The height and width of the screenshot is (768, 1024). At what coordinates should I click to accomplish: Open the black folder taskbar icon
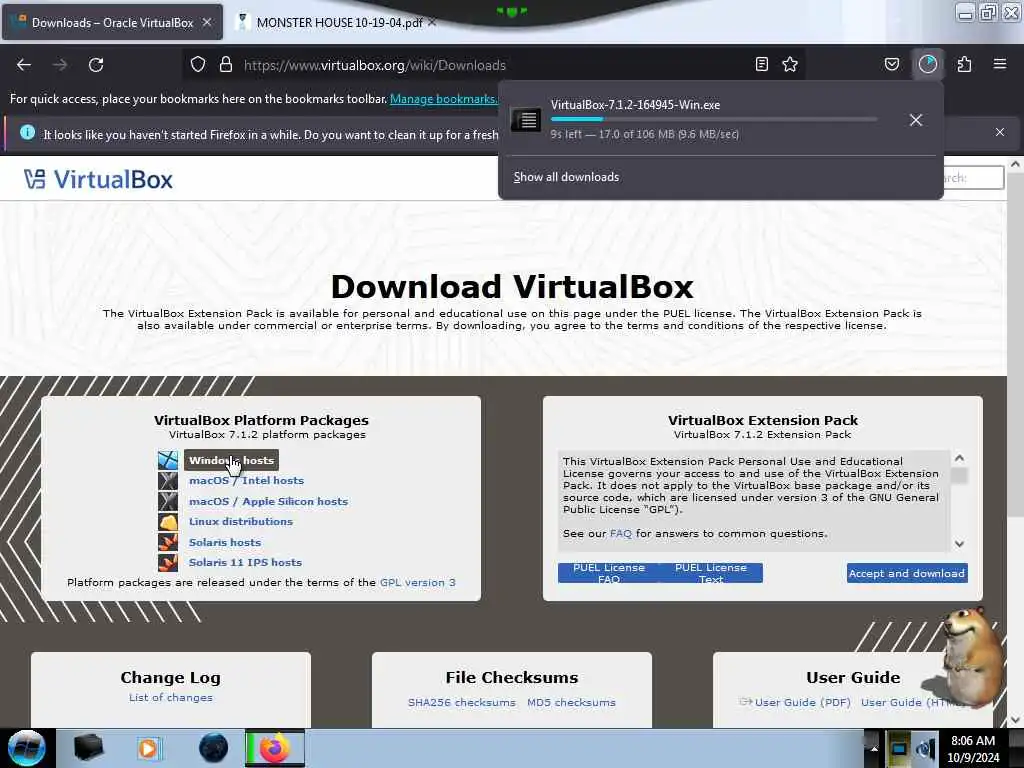(x=88, y=748)
